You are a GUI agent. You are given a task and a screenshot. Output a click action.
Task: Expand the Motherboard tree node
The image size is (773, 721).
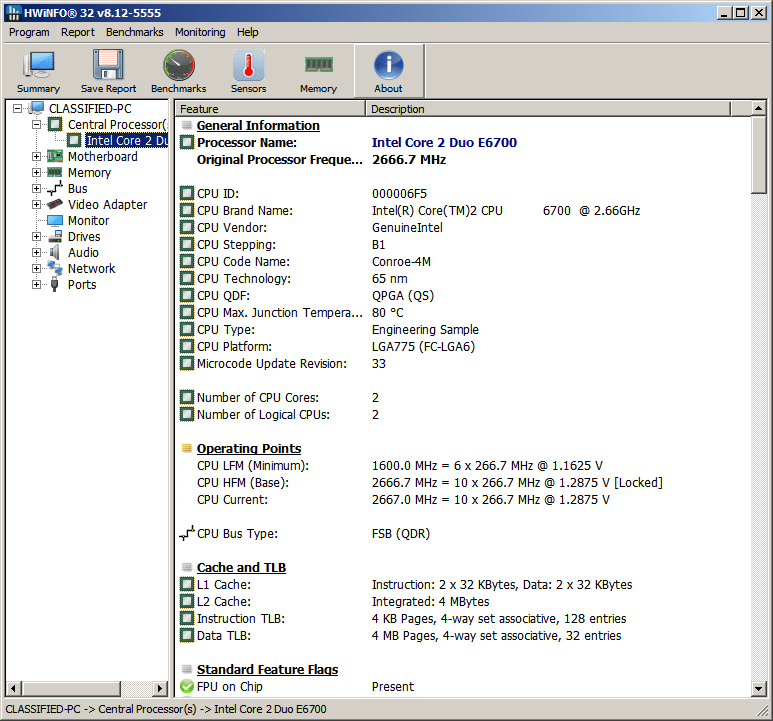36,156
